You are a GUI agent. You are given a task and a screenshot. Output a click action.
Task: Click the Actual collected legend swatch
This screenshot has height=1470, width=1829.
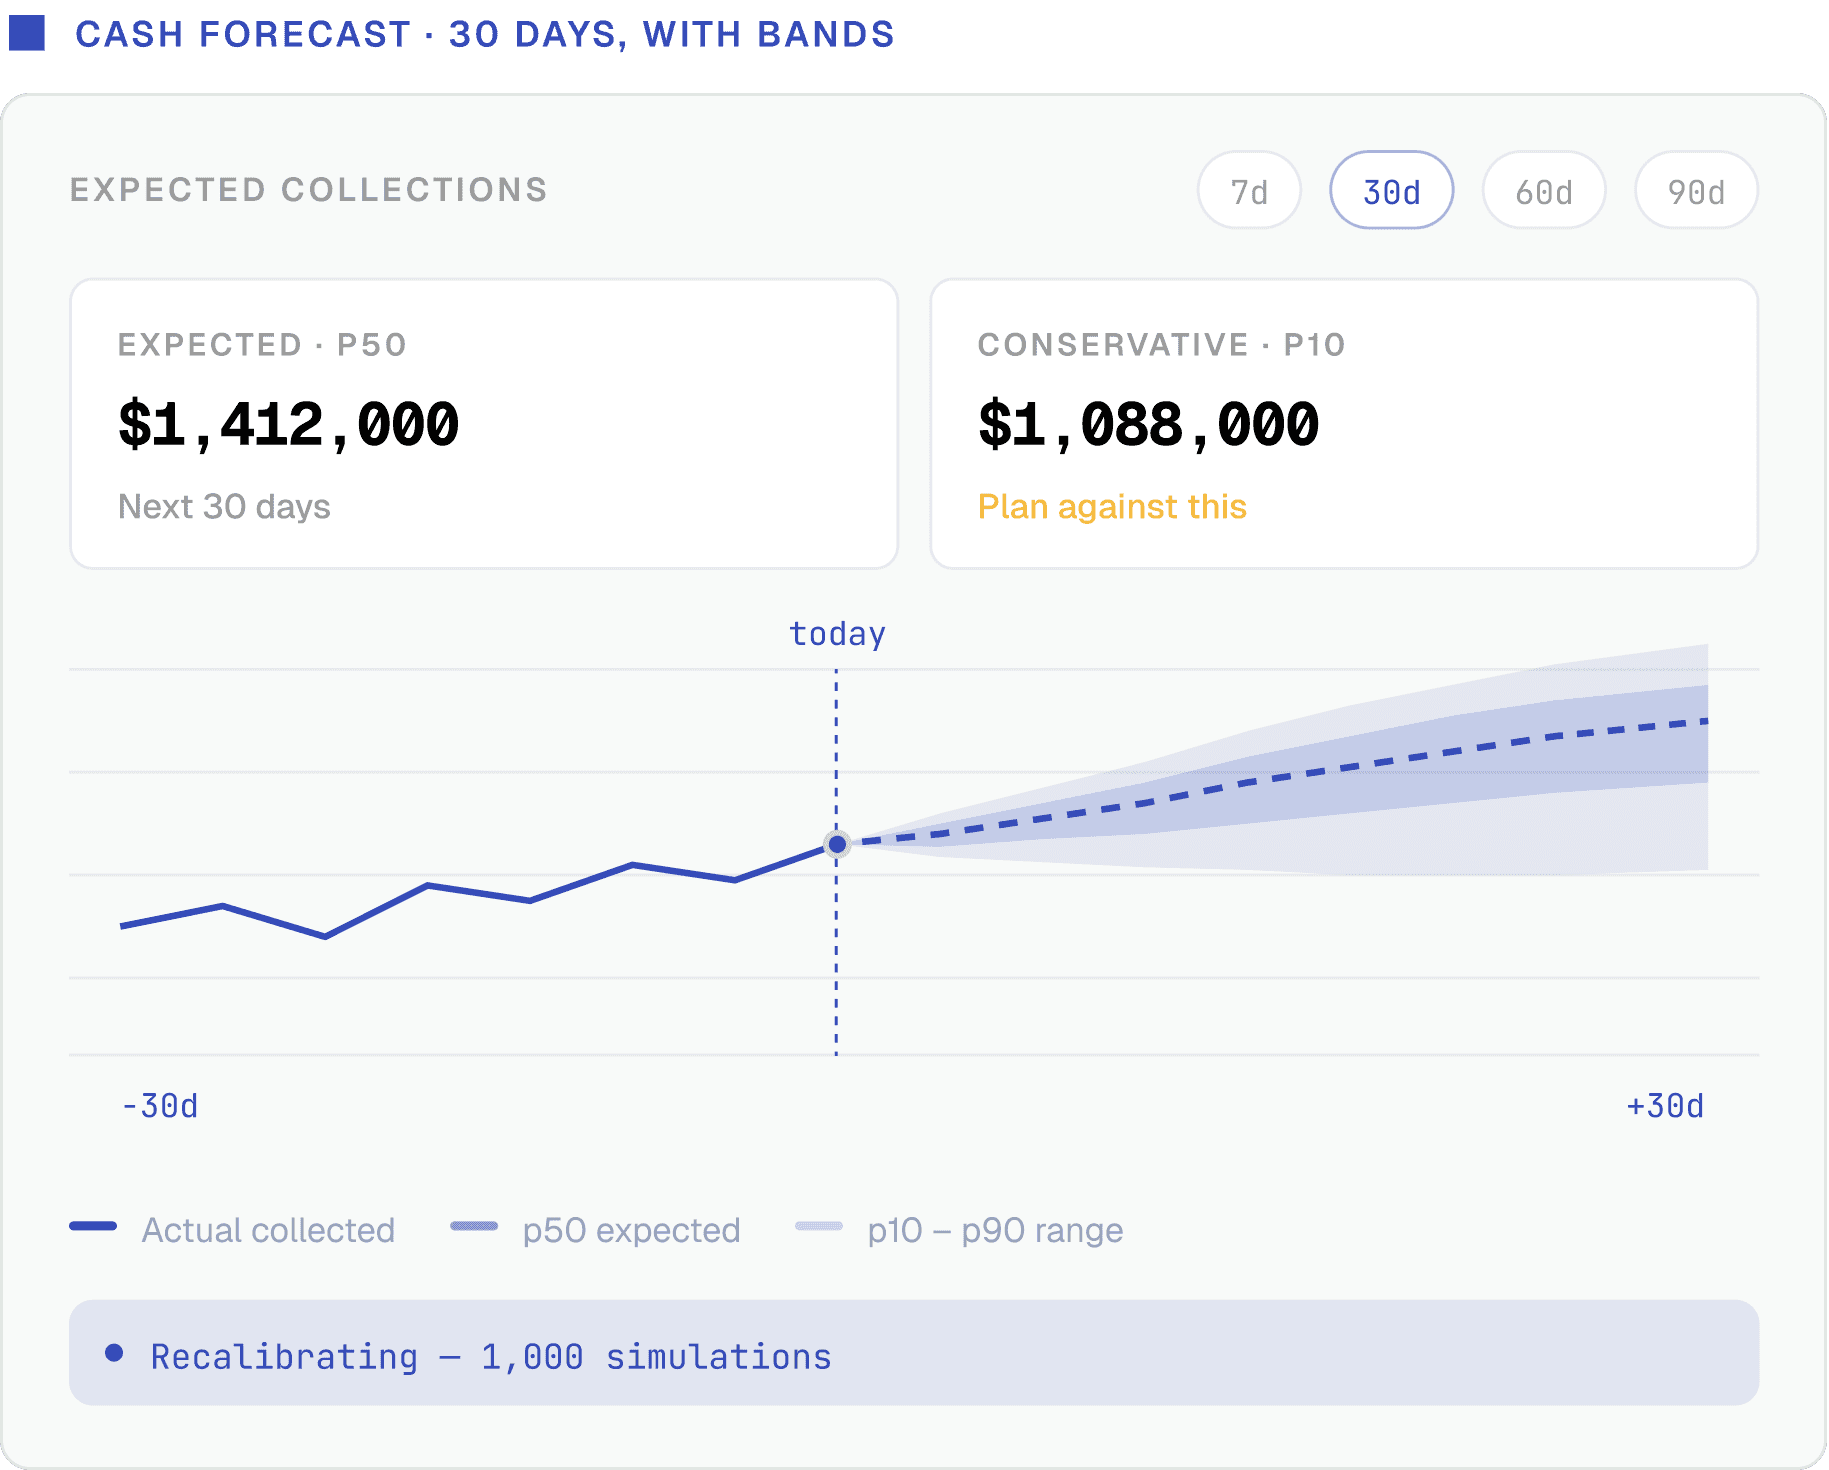tap(93, 1226)
